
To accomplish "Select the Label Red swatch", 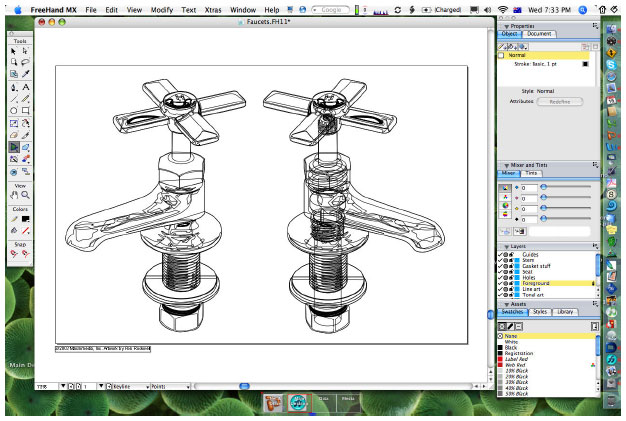I will click(x=516, y=359).
